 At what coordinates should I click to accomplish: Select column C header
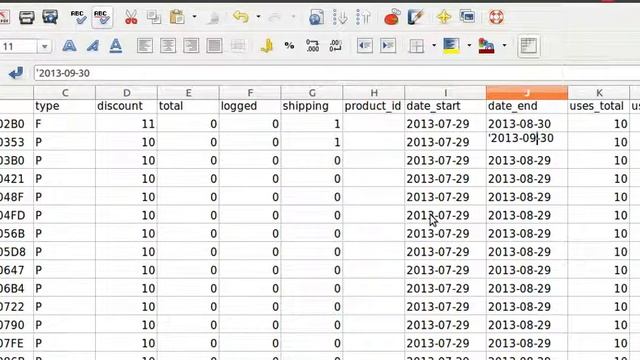pos(64,93)
